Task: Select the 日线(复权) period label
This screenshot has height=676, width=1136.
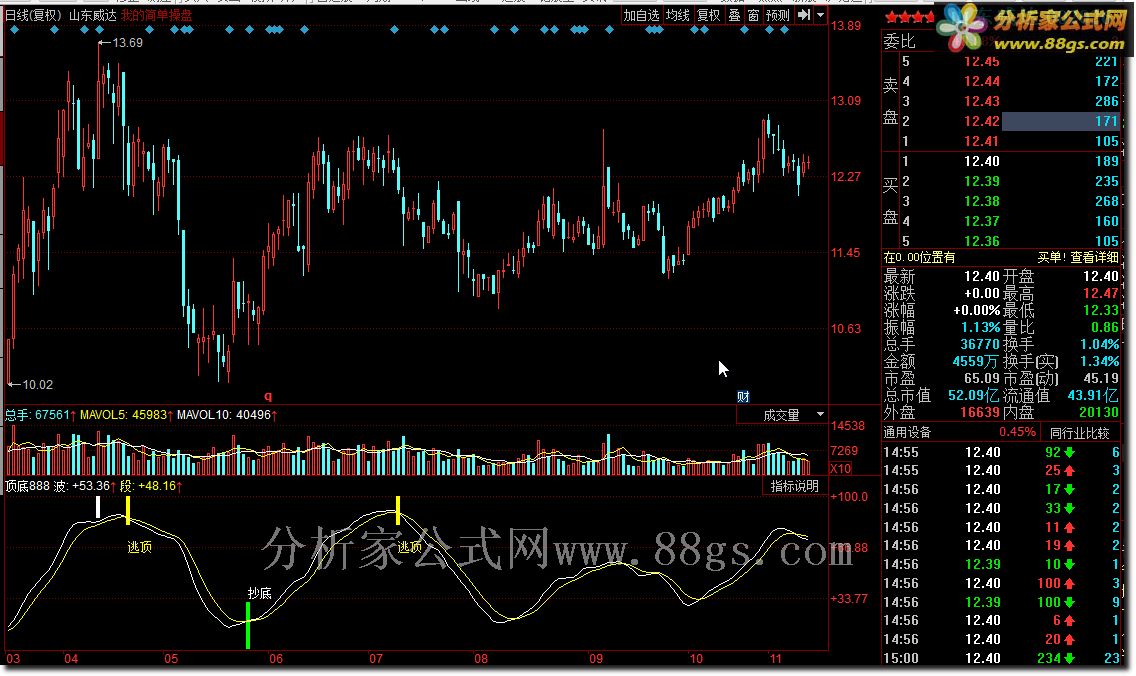Action: [33, 14]
